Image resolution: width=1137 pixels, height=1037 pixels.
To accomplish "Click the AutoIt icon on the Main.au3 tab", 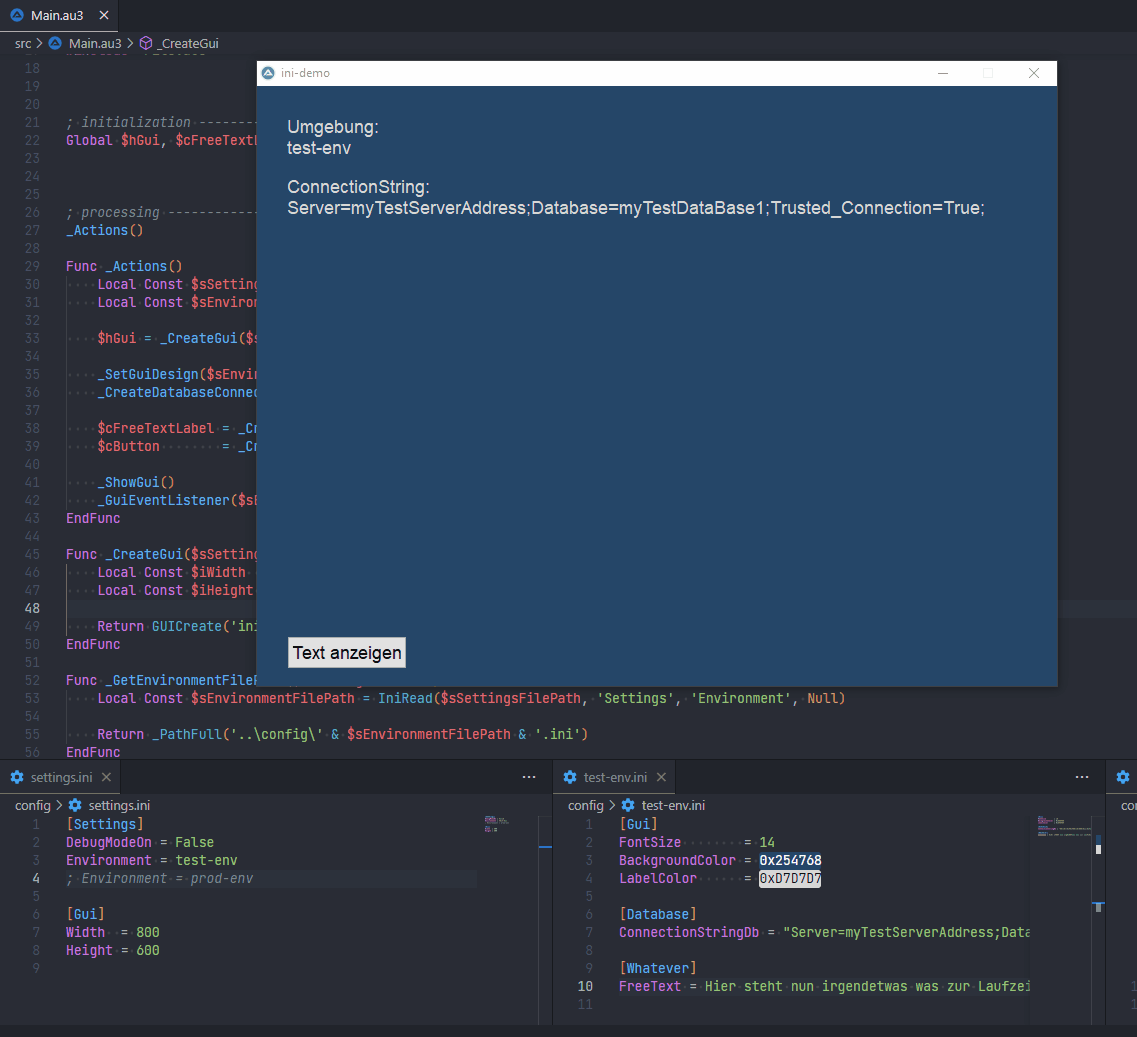I will 17,16.
